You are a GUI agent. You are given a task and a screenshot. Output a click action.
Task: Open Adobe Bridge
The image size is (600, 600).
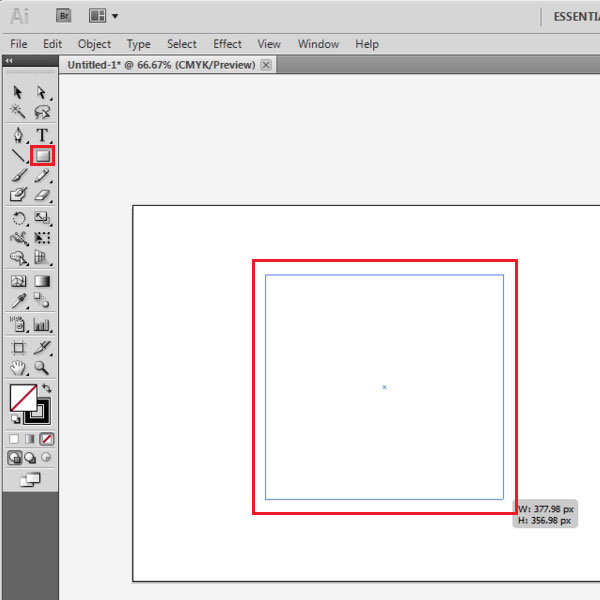coord(64,16)
